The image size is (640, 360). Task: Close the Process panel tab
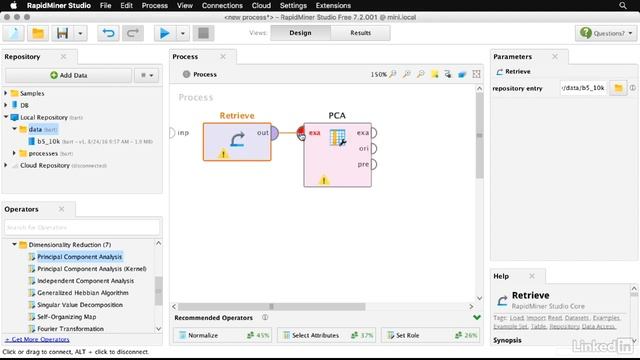click(223, 56)
